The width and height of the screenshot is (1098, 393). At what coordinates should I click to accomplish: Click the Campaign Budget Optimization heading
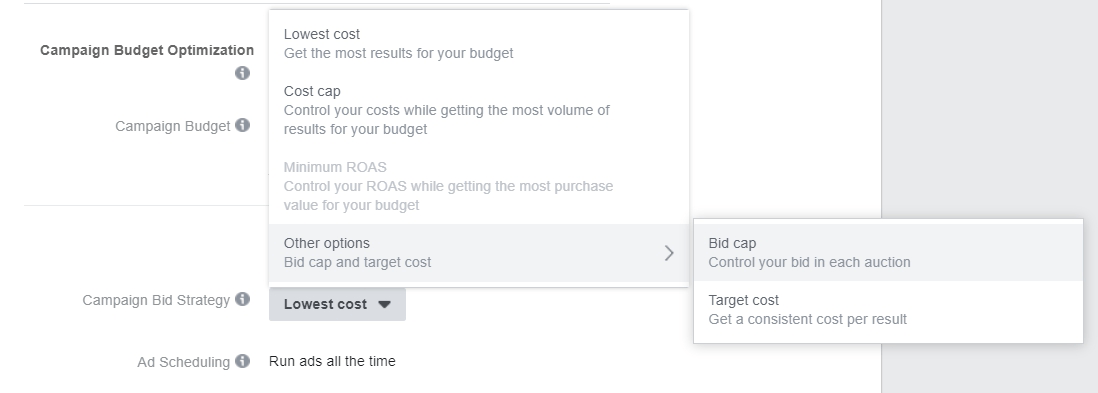click(x=147, y=50)
